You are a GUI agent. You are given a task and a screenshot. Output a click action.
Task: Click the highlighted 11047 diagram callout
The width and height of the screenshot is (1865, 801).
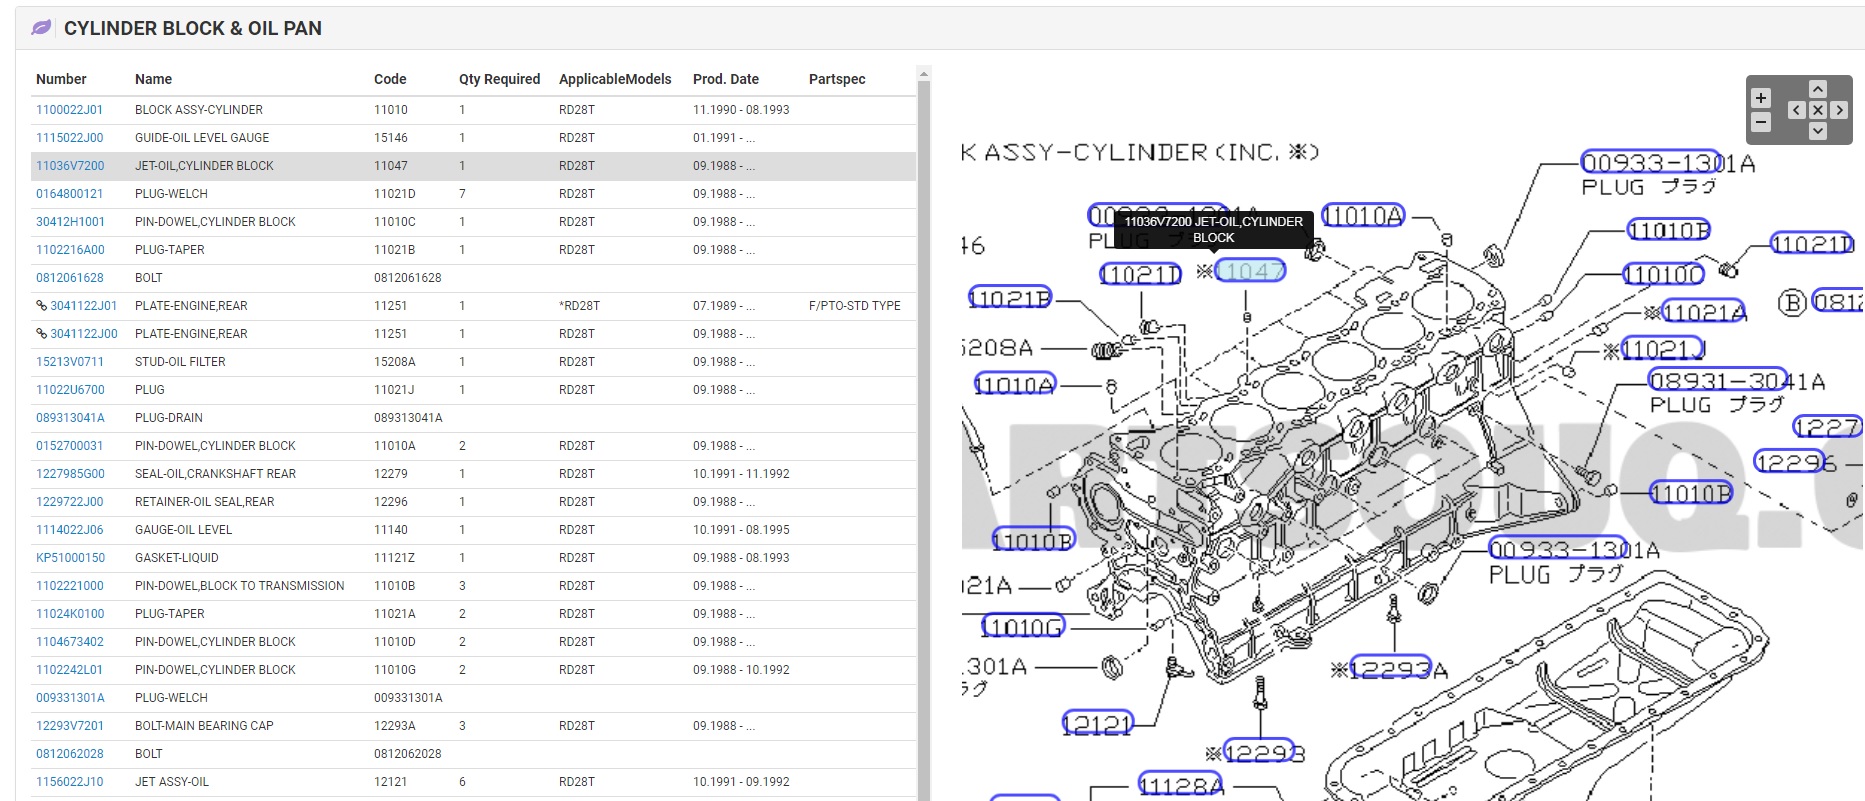1250,271
